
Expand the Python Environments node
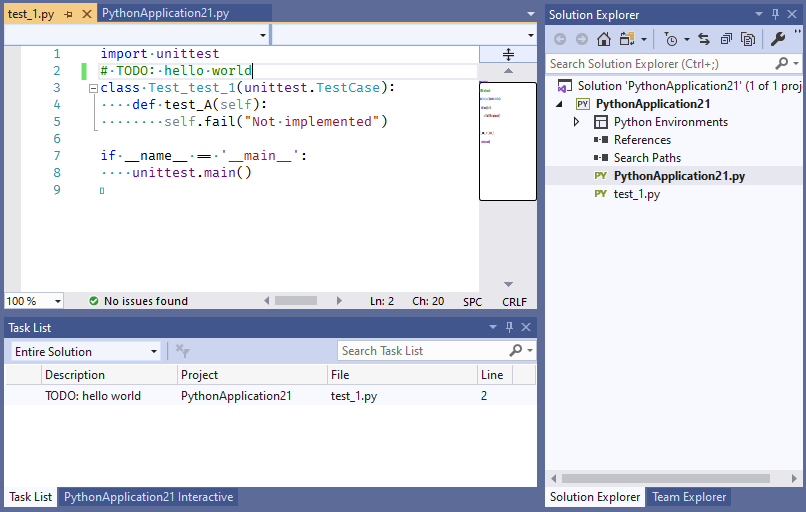(577, 122)
